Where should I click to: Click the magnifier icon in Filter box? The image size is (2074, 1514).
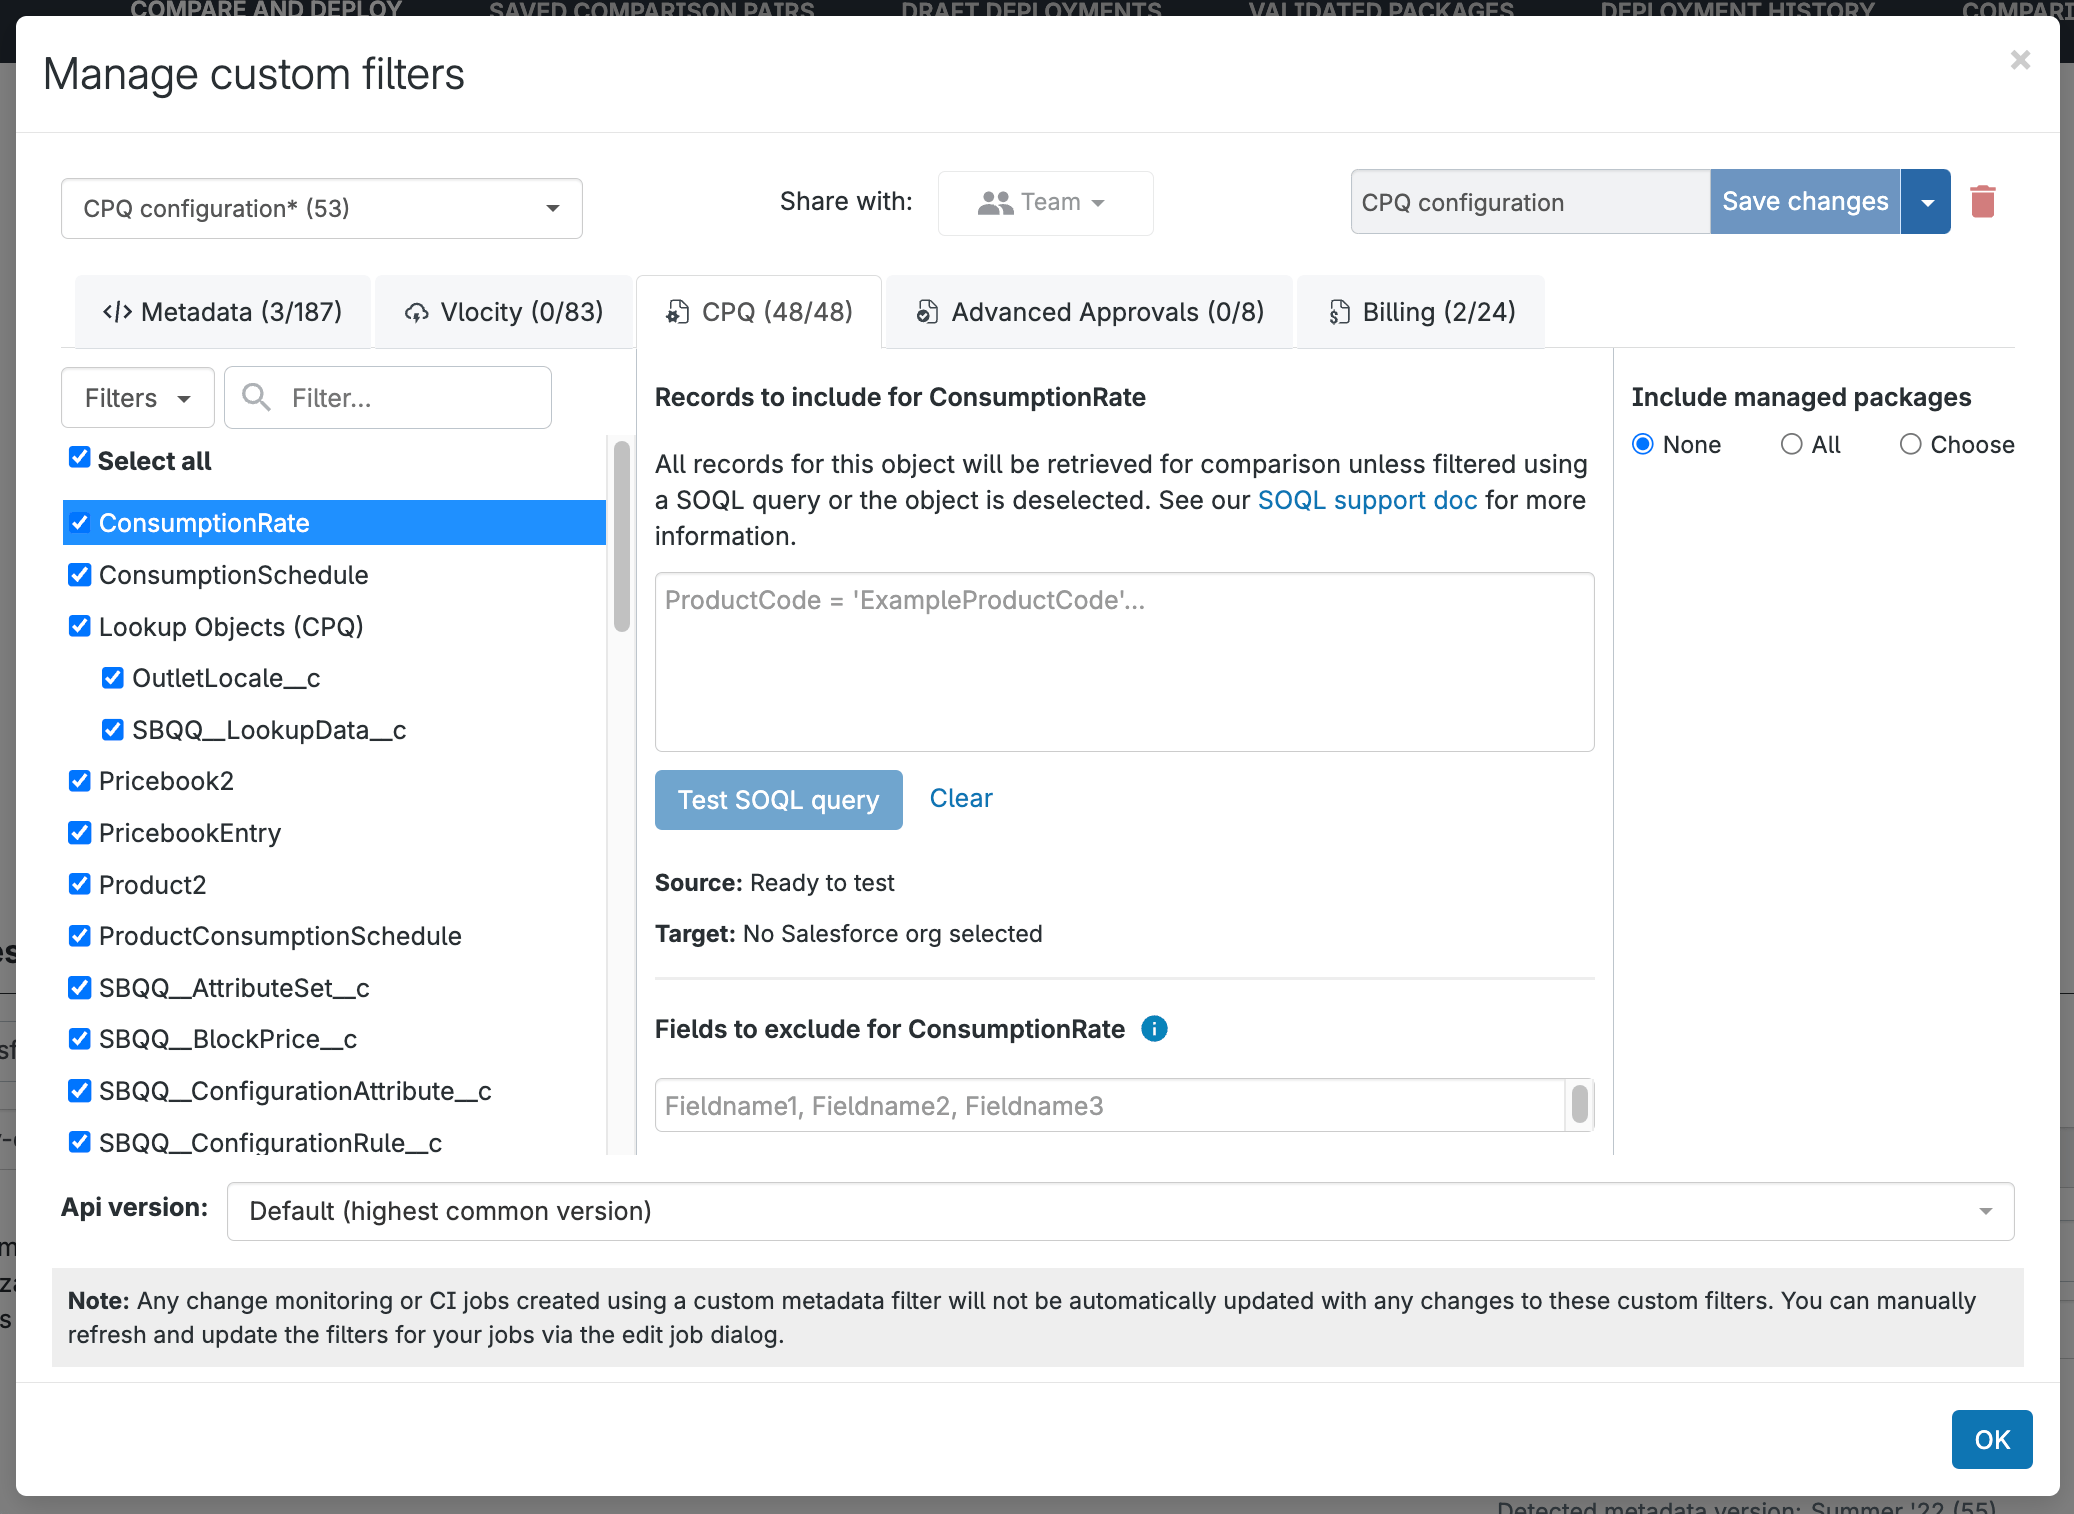click(x=257, y=397)
